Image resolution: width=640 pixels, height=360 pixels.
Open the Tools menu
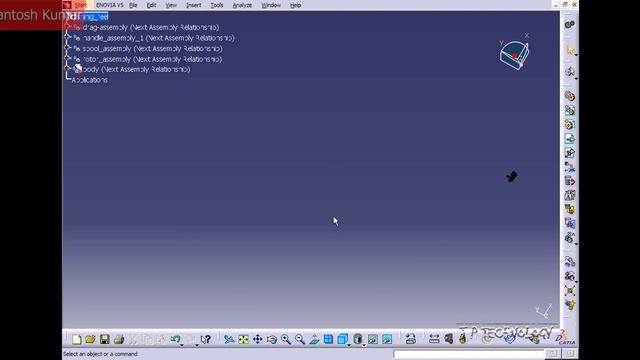(217, 5)
